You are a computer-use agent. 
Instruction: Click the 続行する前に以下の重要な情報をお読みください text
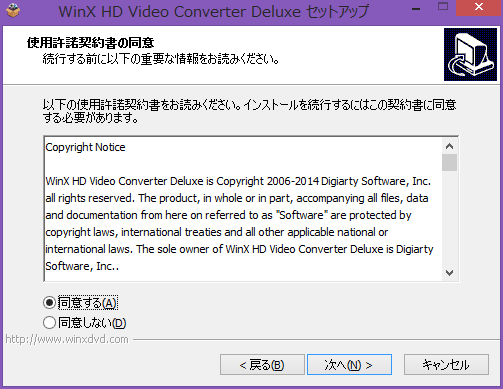[x=161, y=59]
